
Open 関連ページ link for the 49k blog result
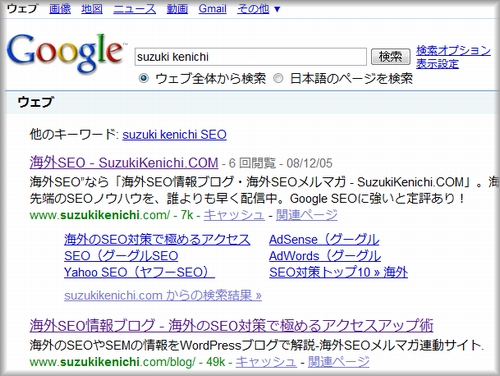coord(339,362)
